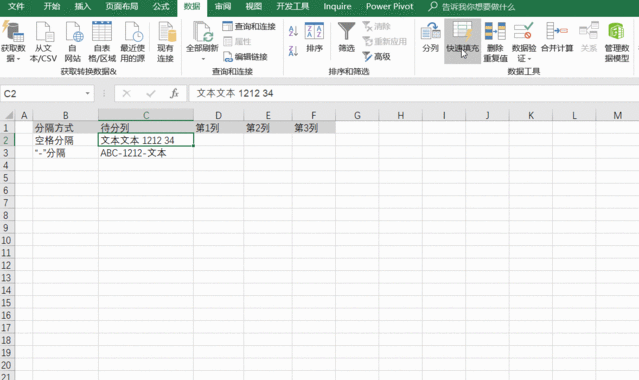Sort ascending A to Z
The image size is (639, 380).
click(293, 31)
